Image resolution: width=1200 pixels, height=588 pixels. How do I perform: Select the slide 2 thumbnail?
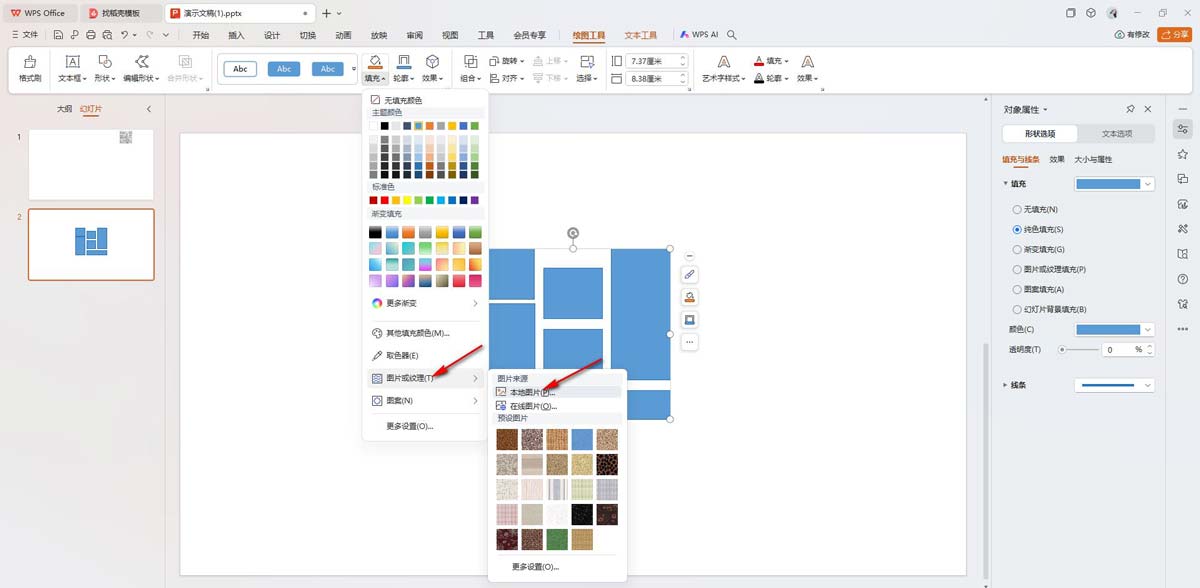coord(91,244)
